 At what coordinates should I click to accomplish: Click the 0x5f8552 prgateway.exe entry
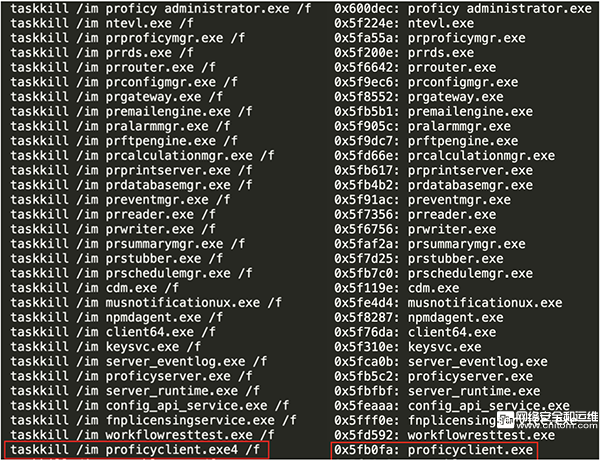419,97
